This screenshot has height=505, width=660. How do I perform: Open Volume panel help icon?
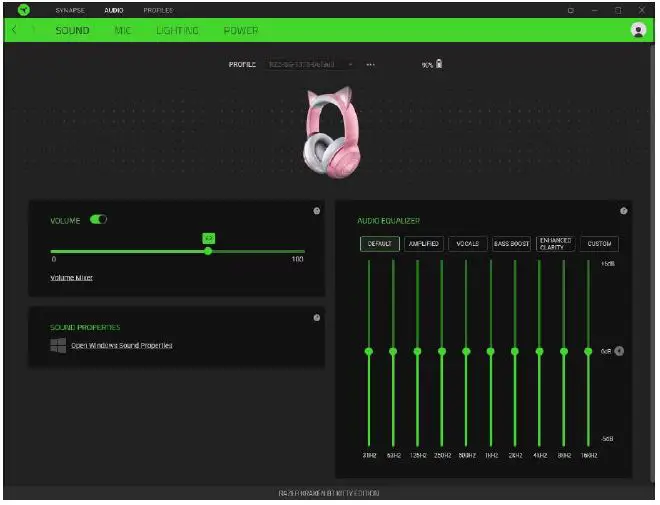317,211
